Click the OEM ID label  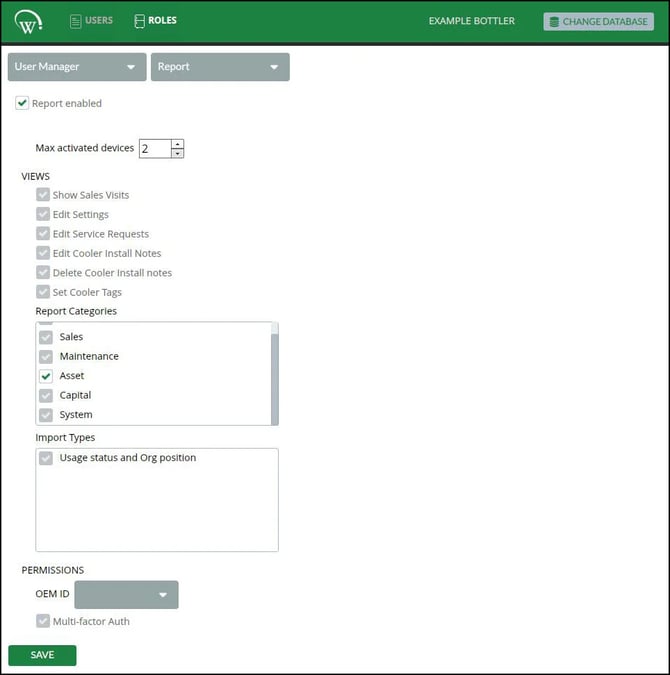coord(52,594)
